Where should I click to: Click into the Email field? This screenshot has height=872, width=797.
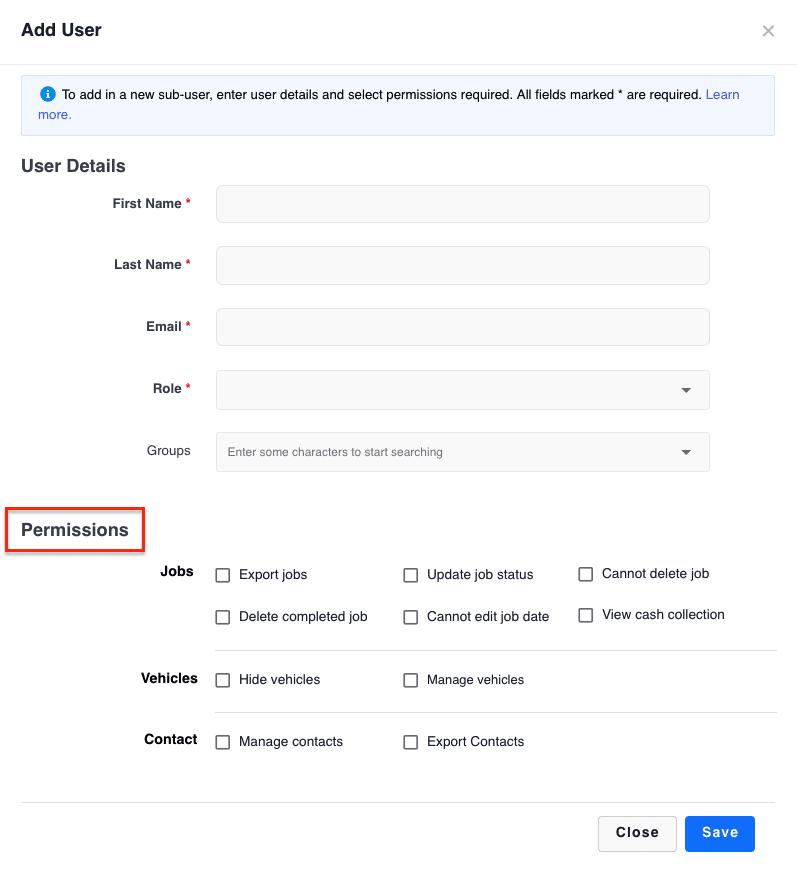(463, 327)
